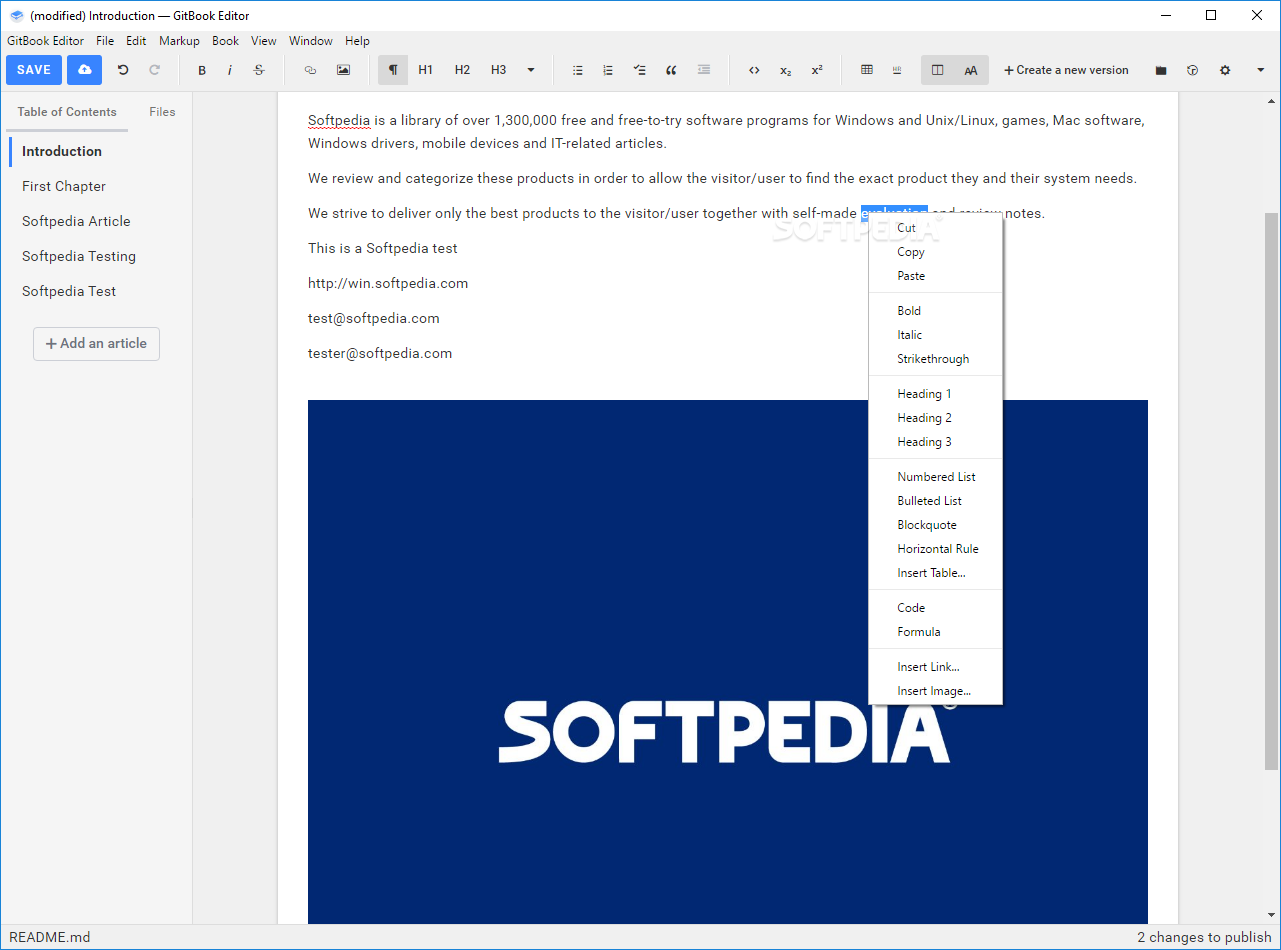Open the View menu
Screen dimensions: 1281x950
[x=264, y=41]
